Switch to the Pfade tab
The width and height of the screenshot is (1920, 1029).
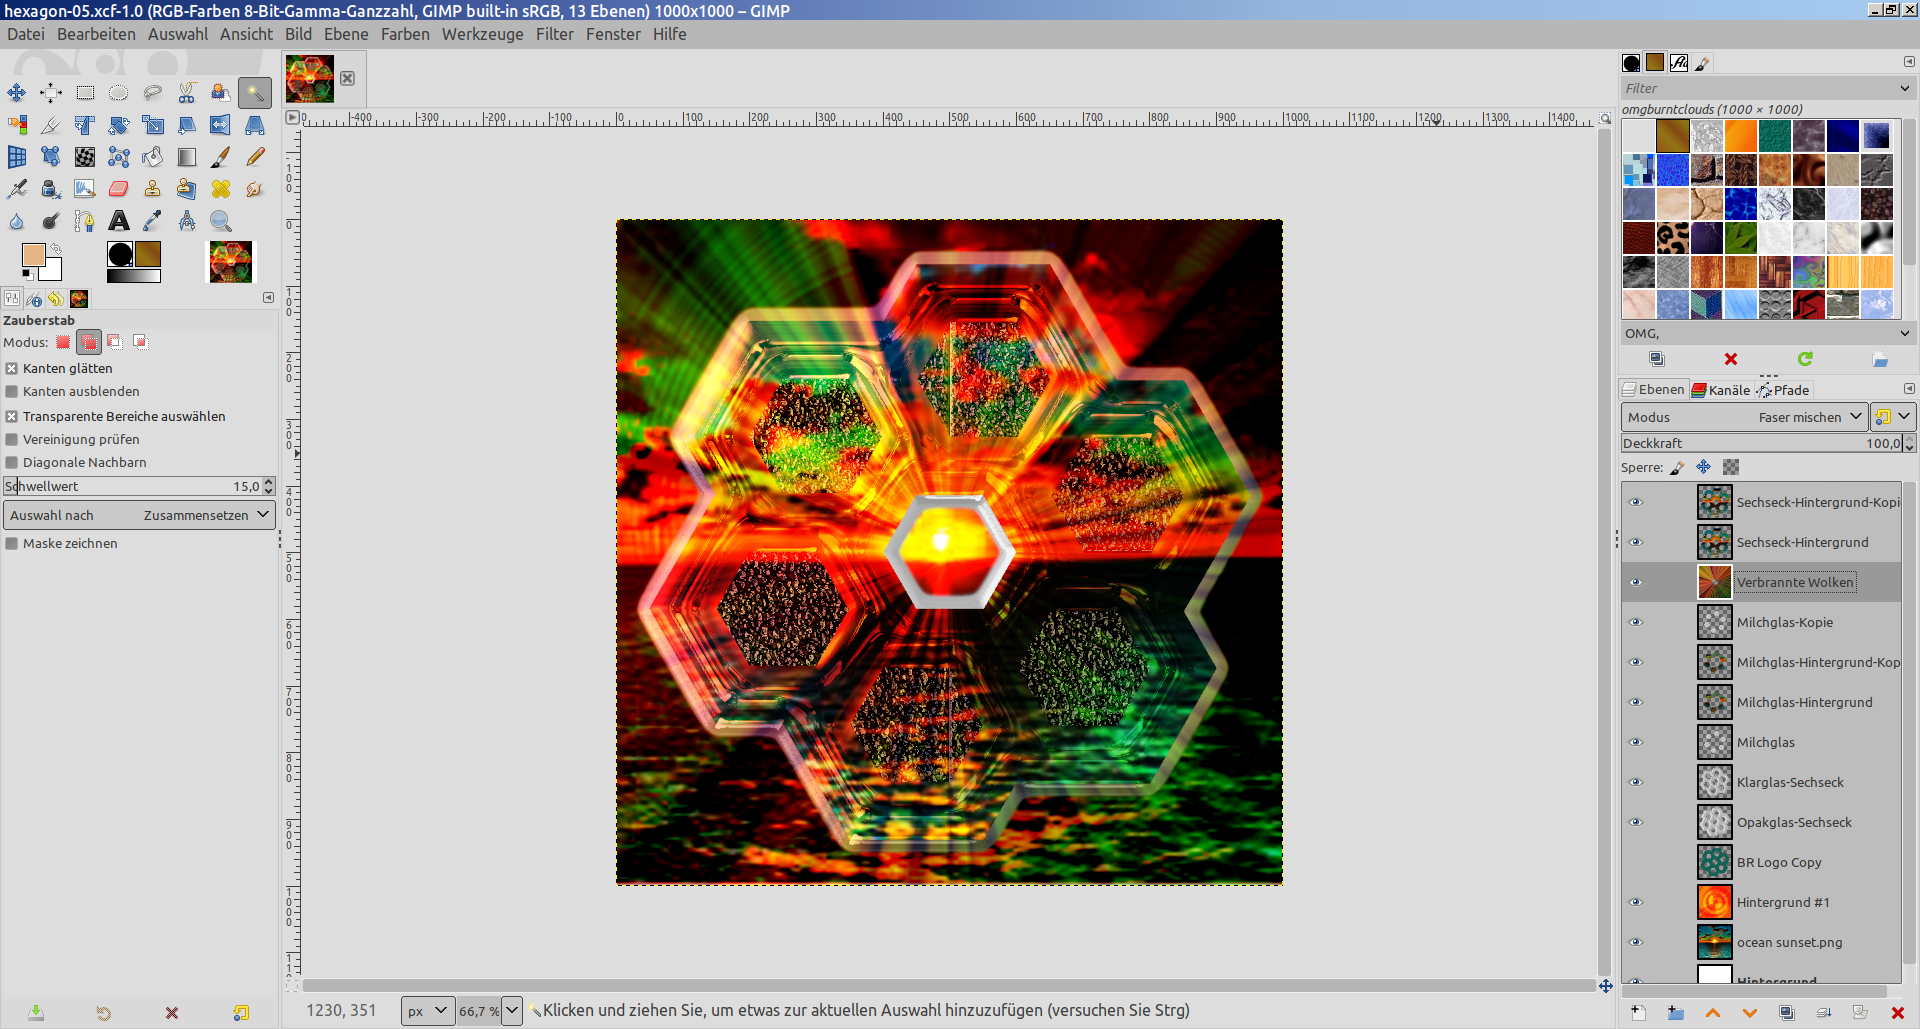coord(1783,390)
